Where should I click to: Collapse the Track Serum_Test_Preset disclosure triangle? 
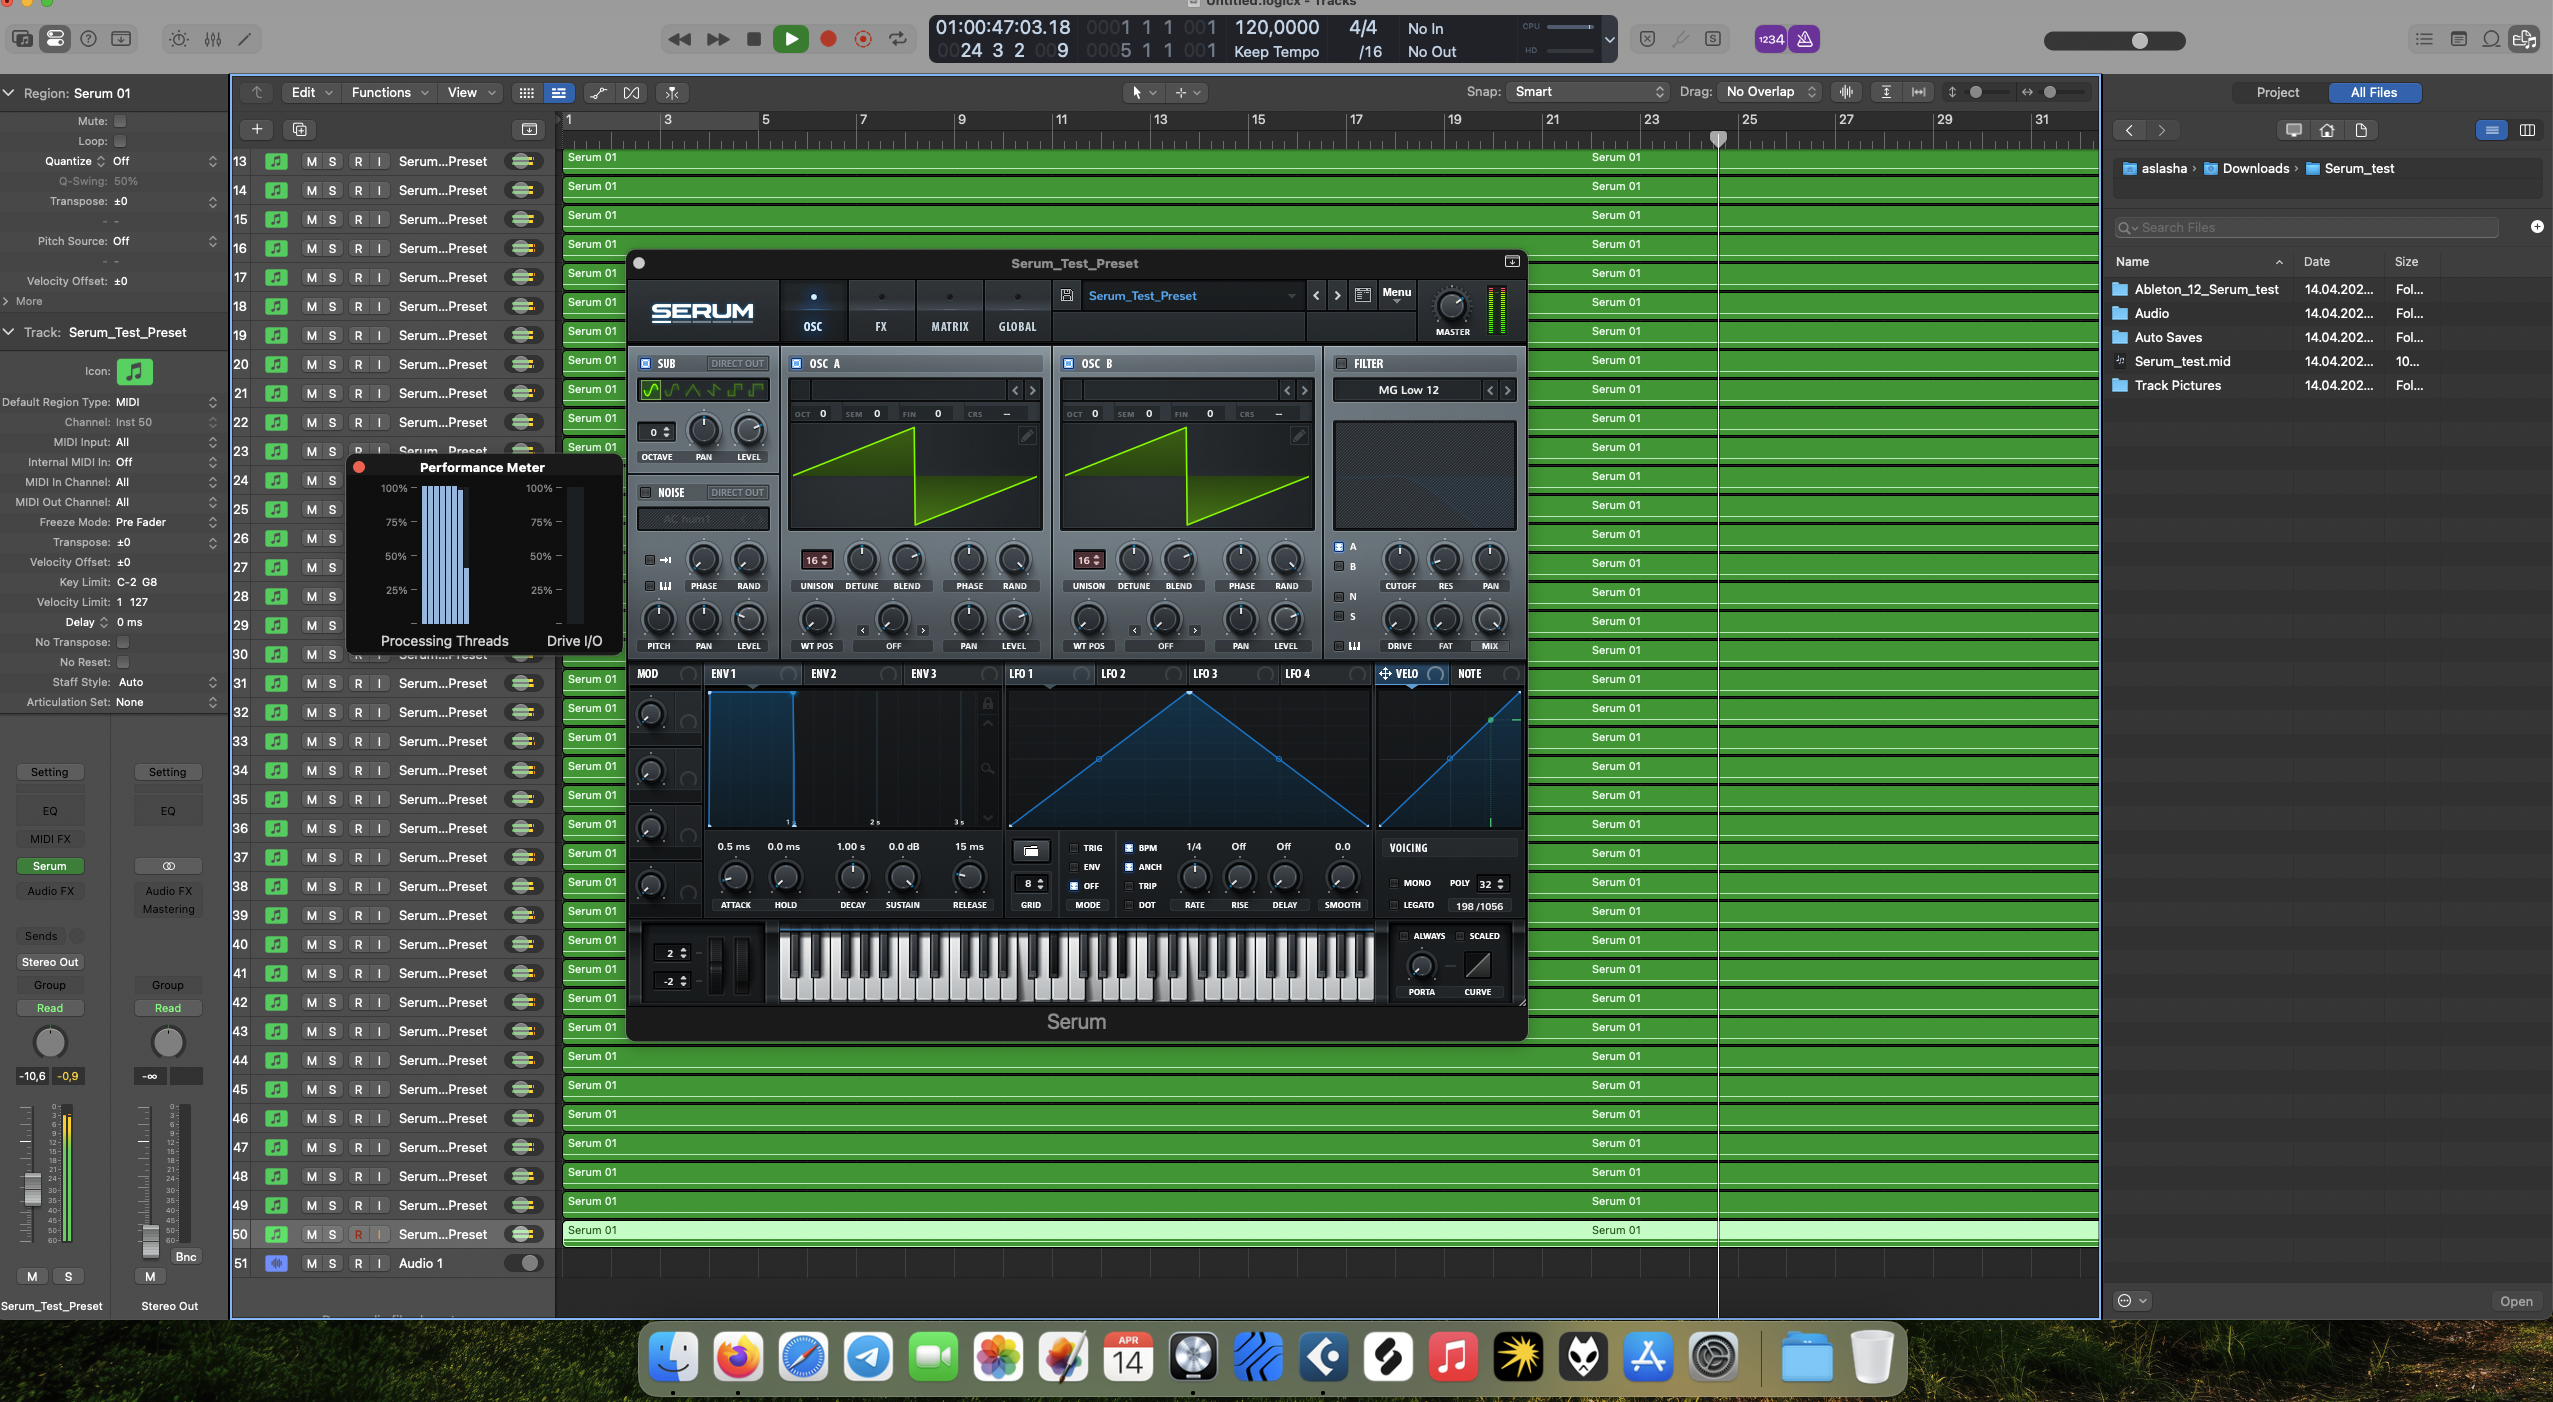[x=9, y=332]
